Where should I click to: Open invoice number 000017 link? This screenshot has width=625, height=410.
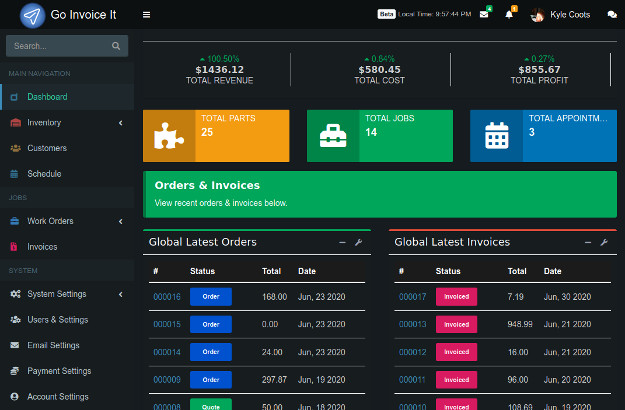tap(412, 297)
